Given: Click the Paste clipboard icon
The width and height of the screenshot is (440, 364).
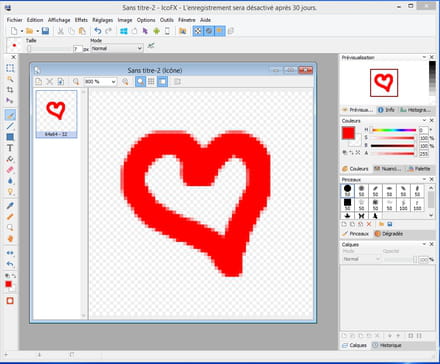Looking at the screenshot, I should [82, 31].
